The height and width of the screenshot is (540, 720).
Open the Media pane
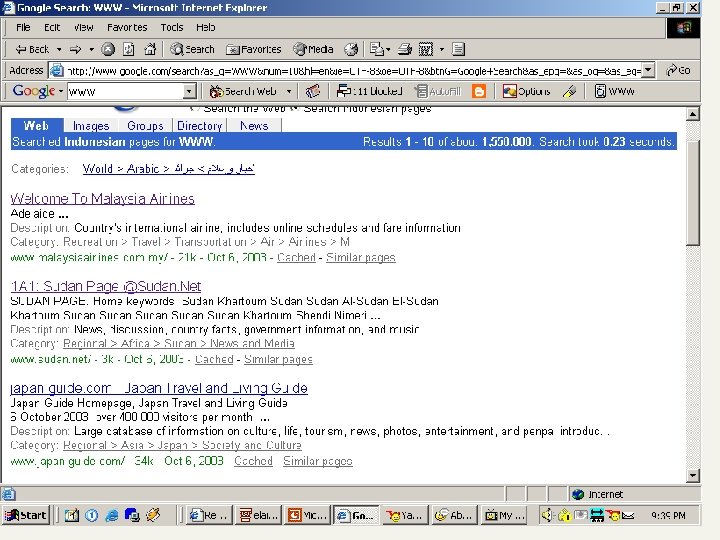[314, 49]
